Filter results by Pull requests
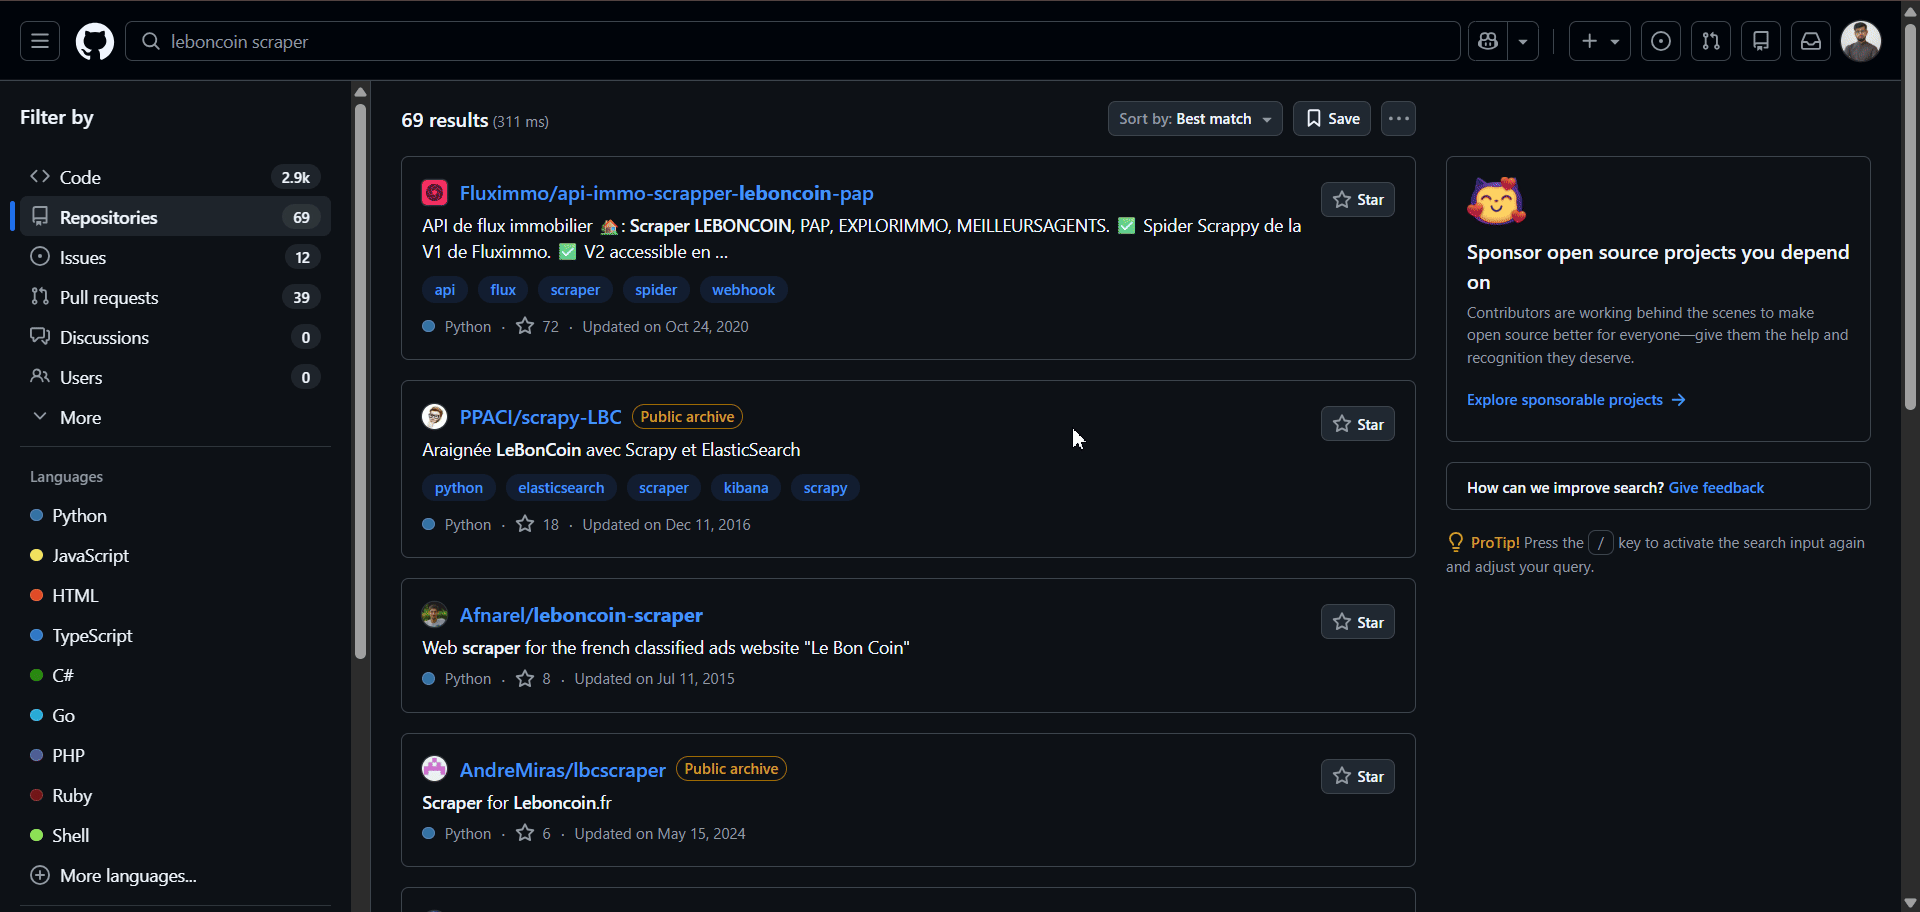Image resolution: width=1920 pixels, height=912 pixels. (x=175, y=297)
